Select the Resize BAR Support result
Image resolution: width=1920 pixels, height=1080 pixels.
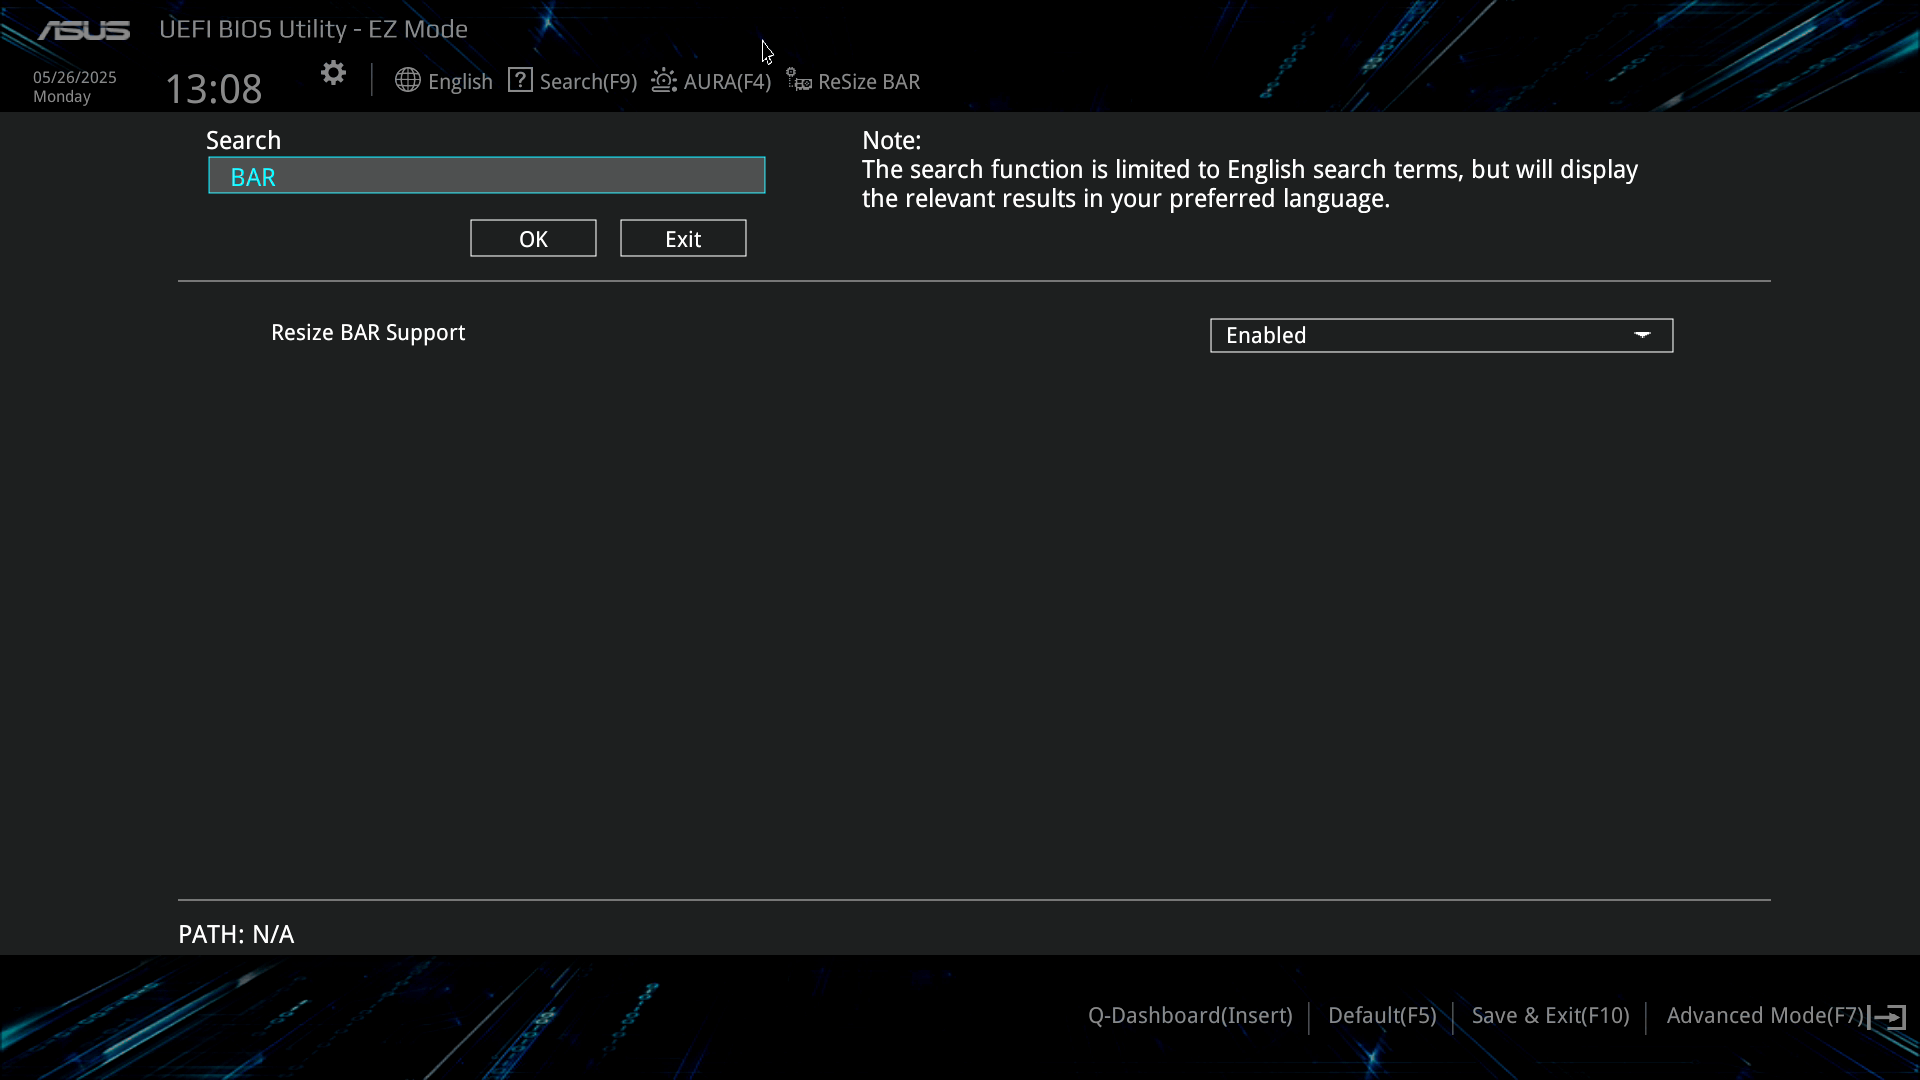tap(368, 333)
